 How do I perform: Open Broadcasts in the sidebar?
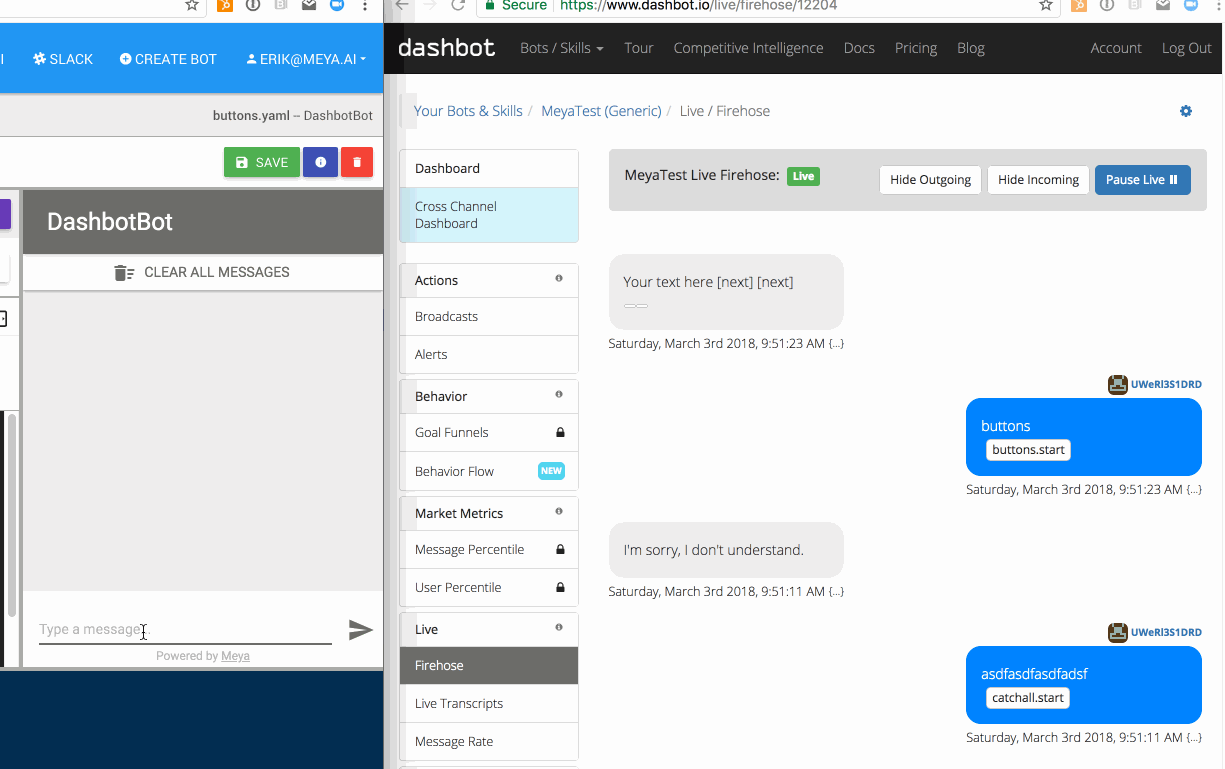tap(489, 317)
